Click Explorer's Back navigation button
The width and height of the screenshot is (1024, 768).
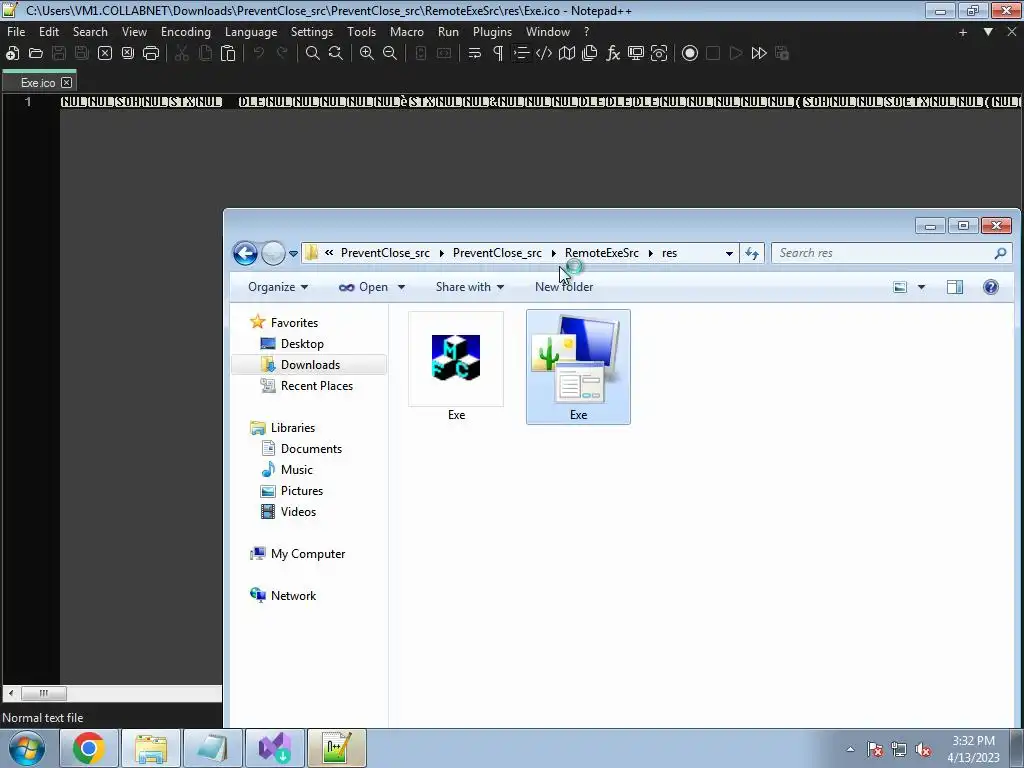click(246, 253)
